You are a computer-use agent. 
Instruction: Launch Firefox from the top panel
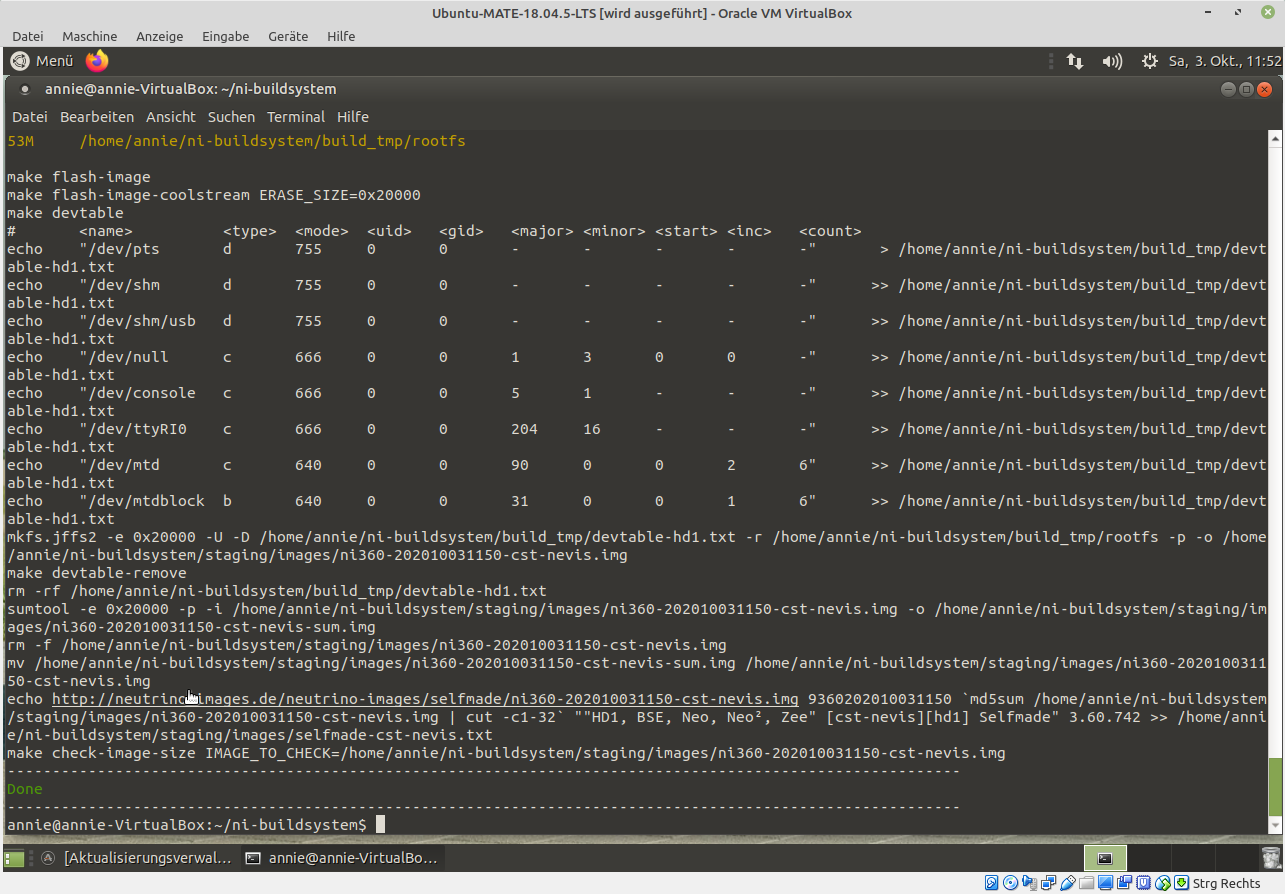coord(97,61)
